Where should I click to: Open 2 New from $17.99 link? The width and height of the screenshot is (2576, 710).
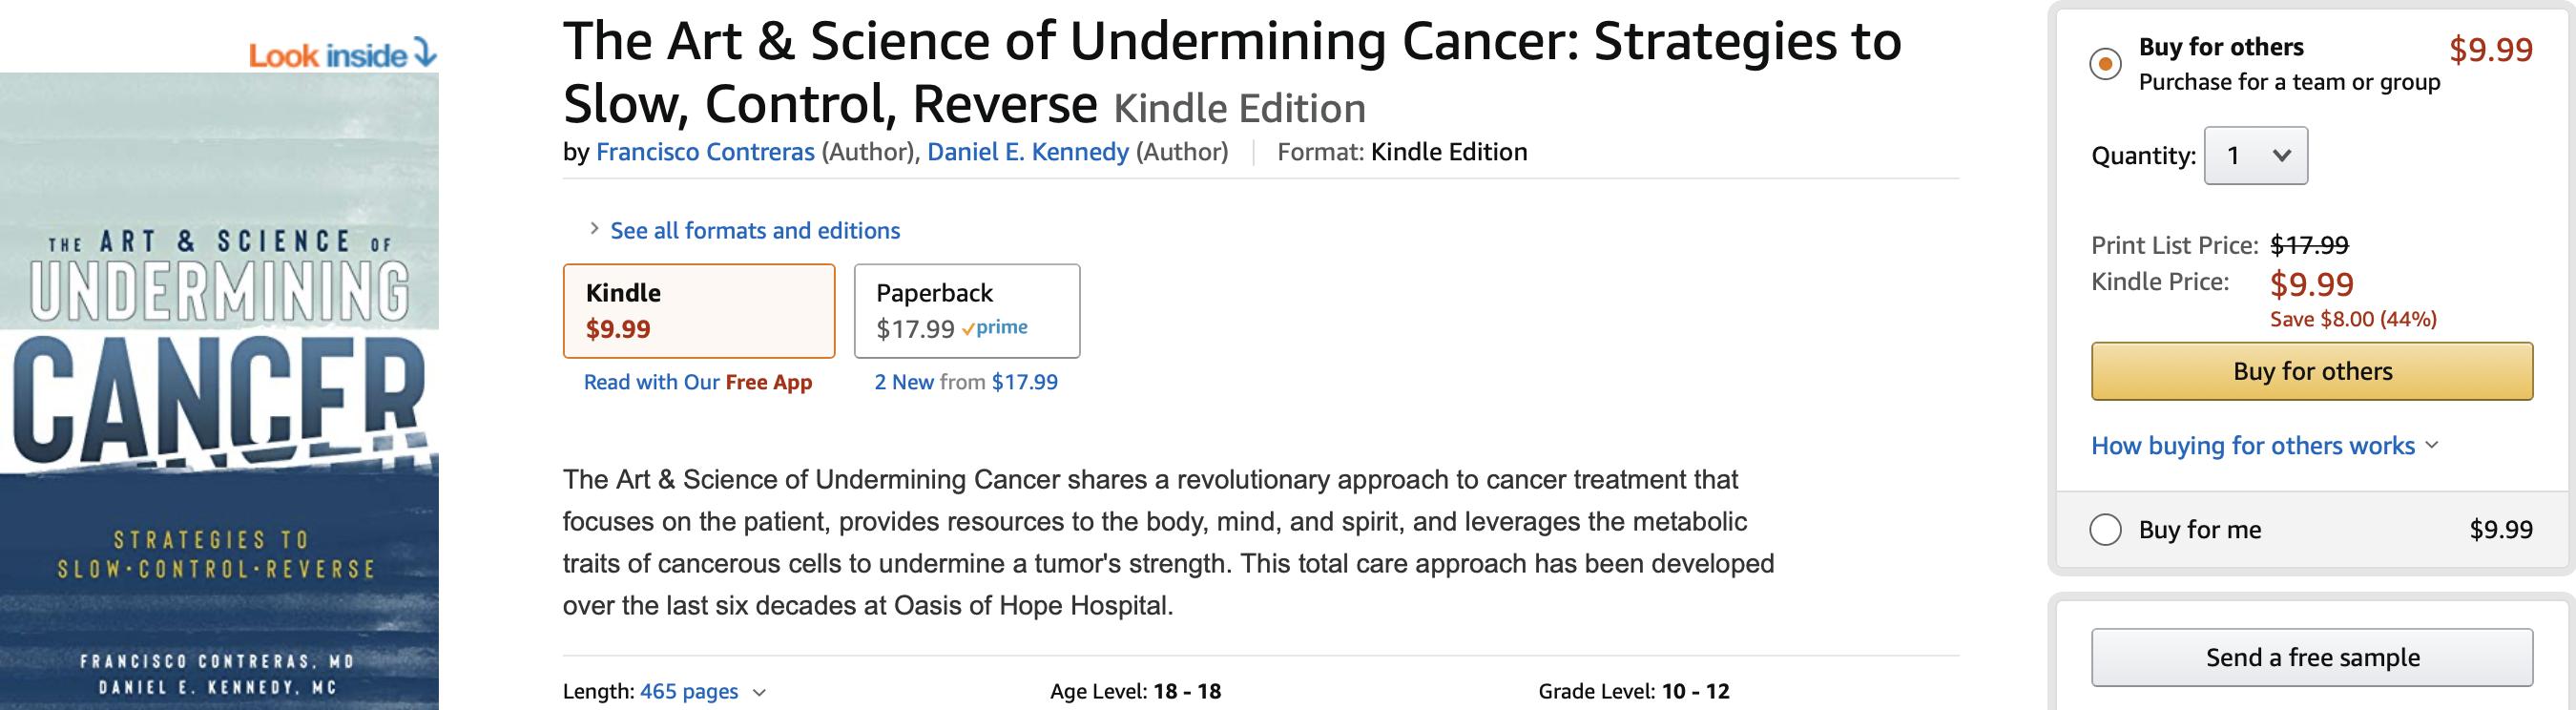click(x=965, y=382)
